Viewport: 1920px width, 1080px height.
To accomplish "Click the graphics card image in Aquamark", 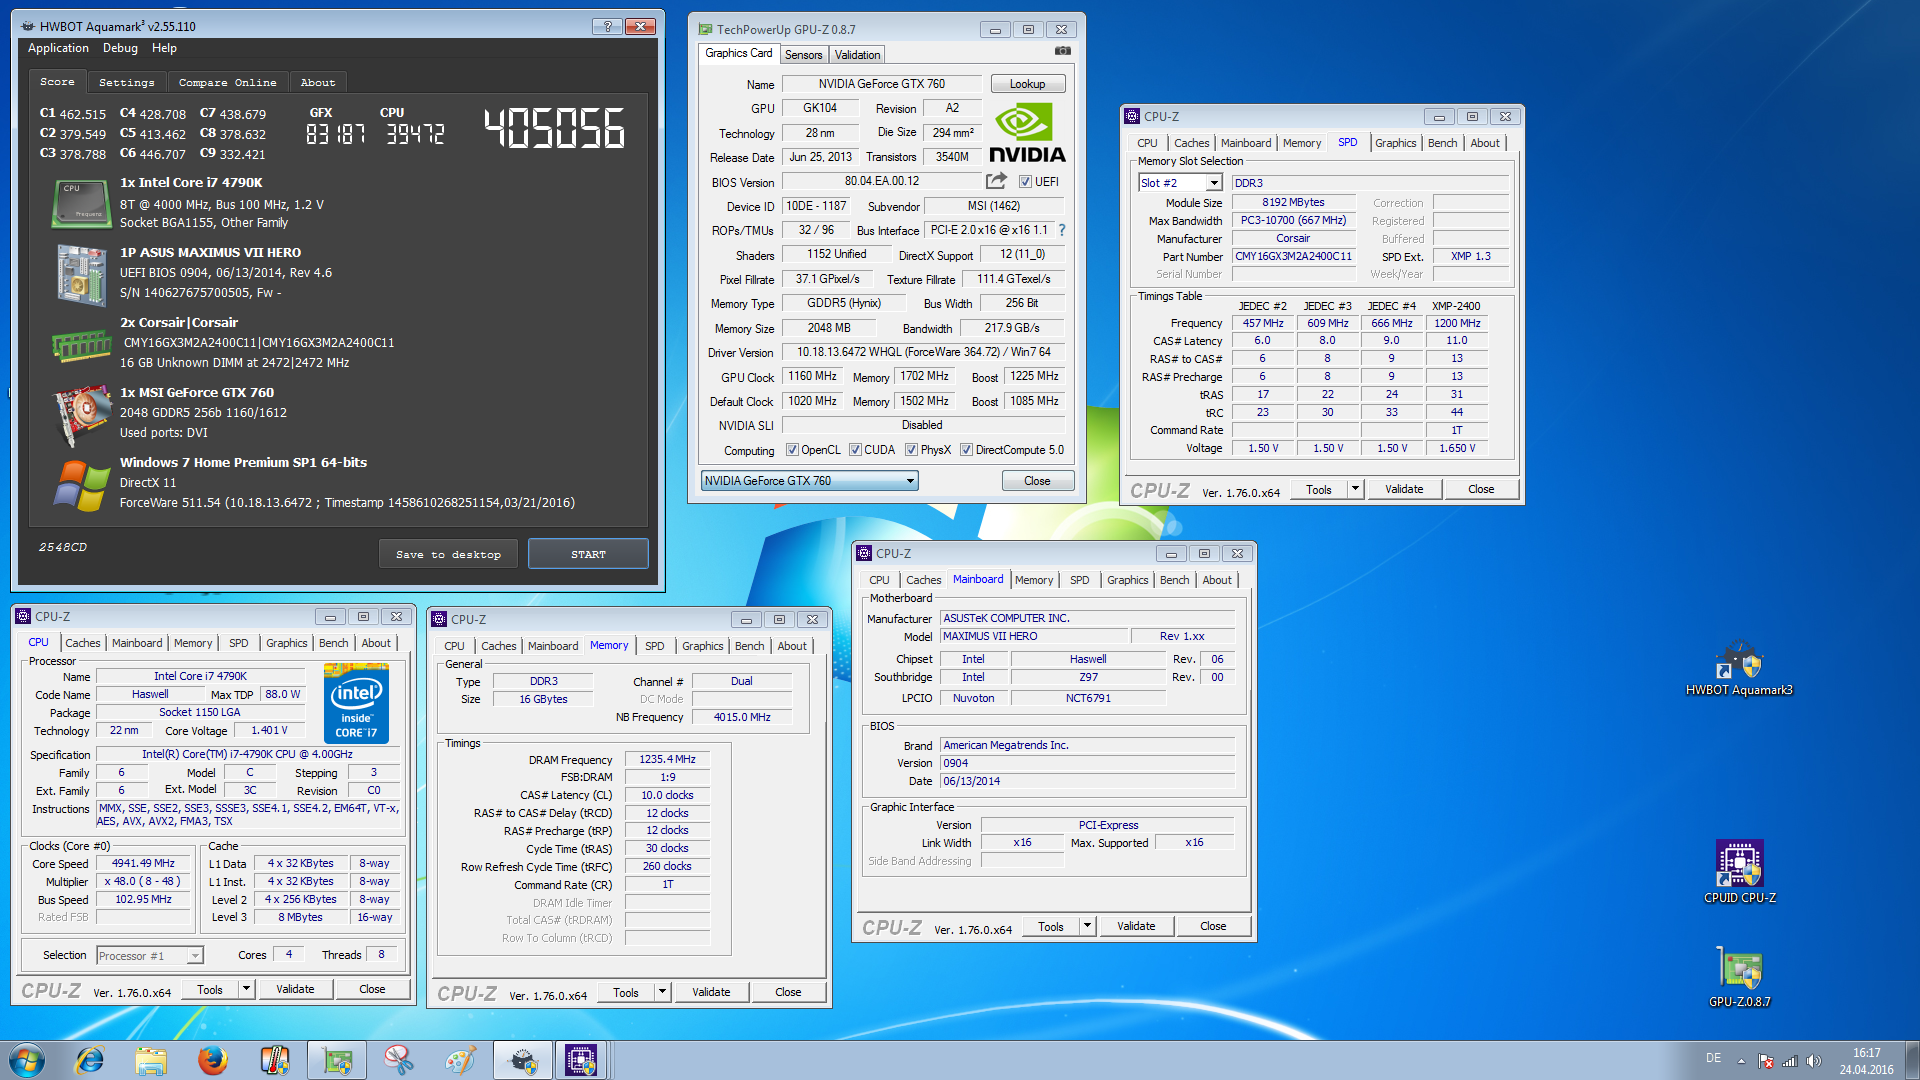I will click(x=81, y=414).
